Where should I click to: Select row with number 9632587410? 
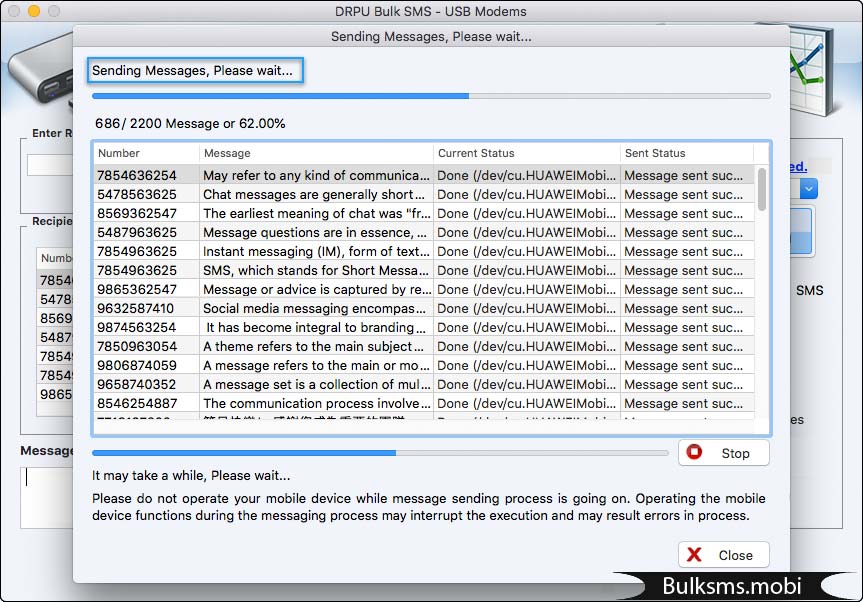pos(424,308)
